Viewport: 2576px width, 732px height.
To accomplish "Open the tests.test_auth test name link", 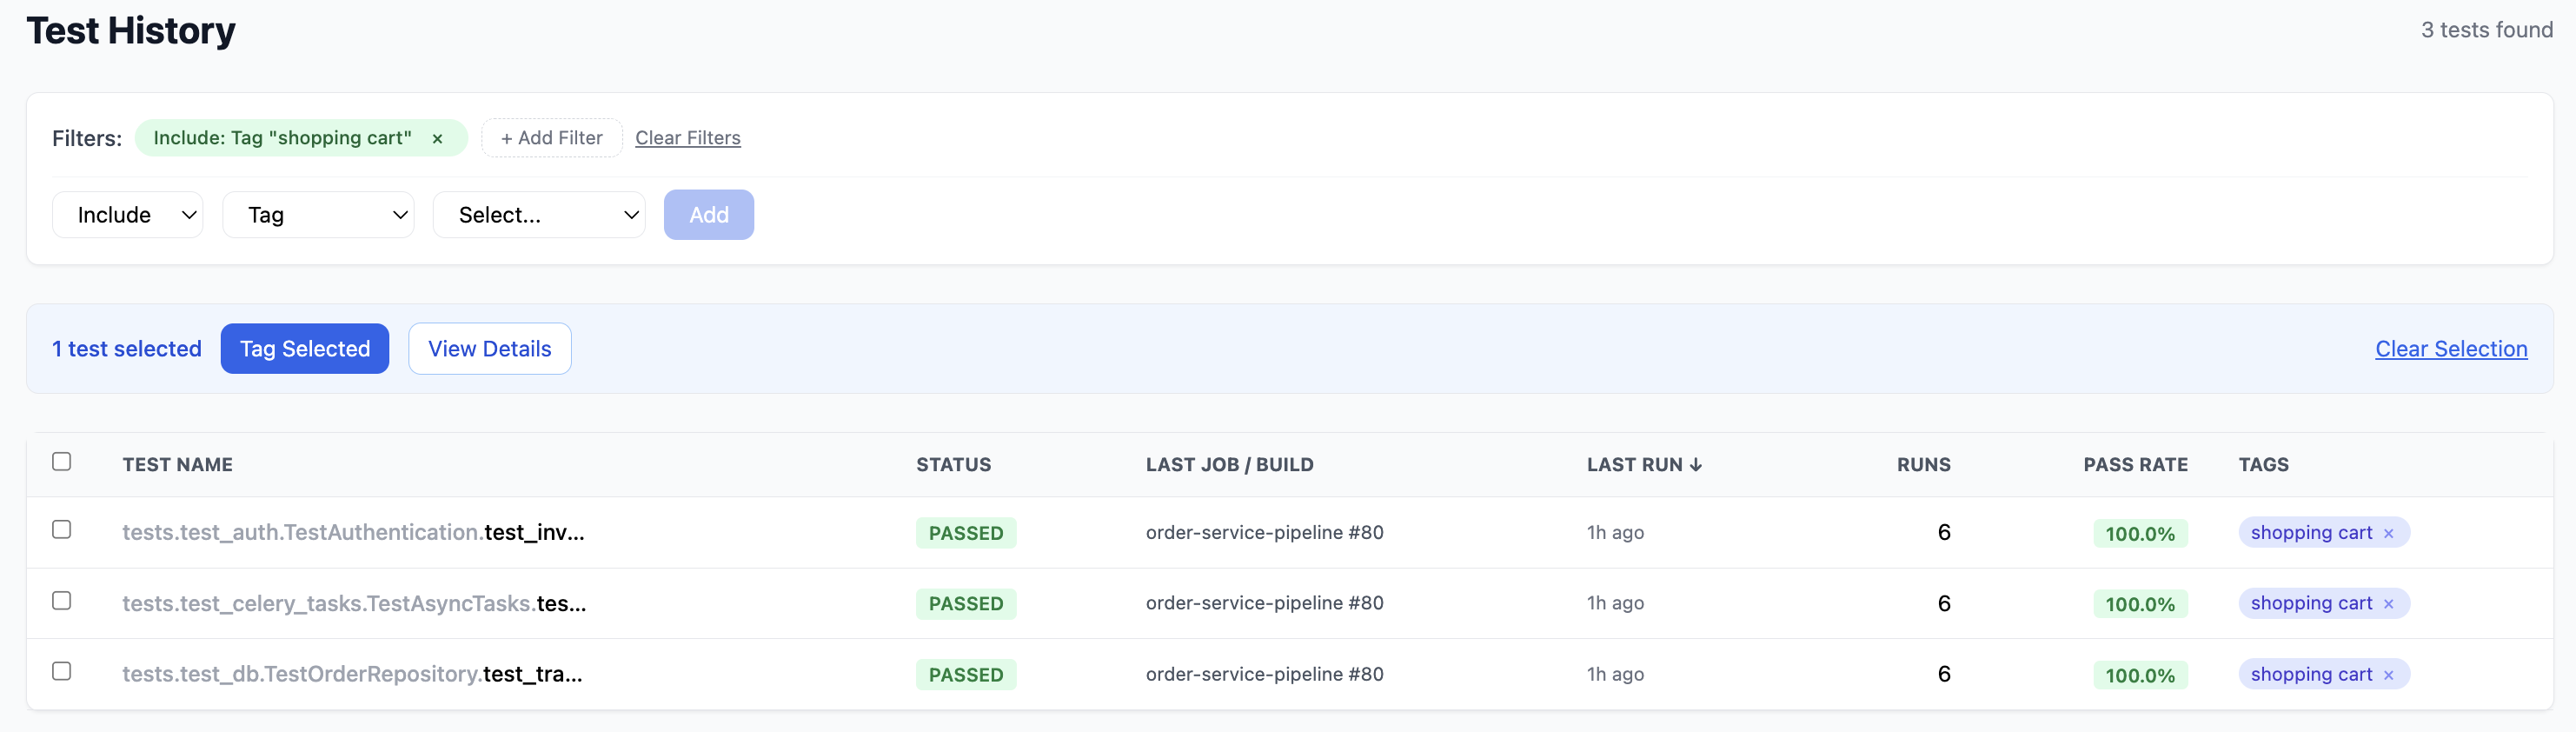I will coord(353,533).
